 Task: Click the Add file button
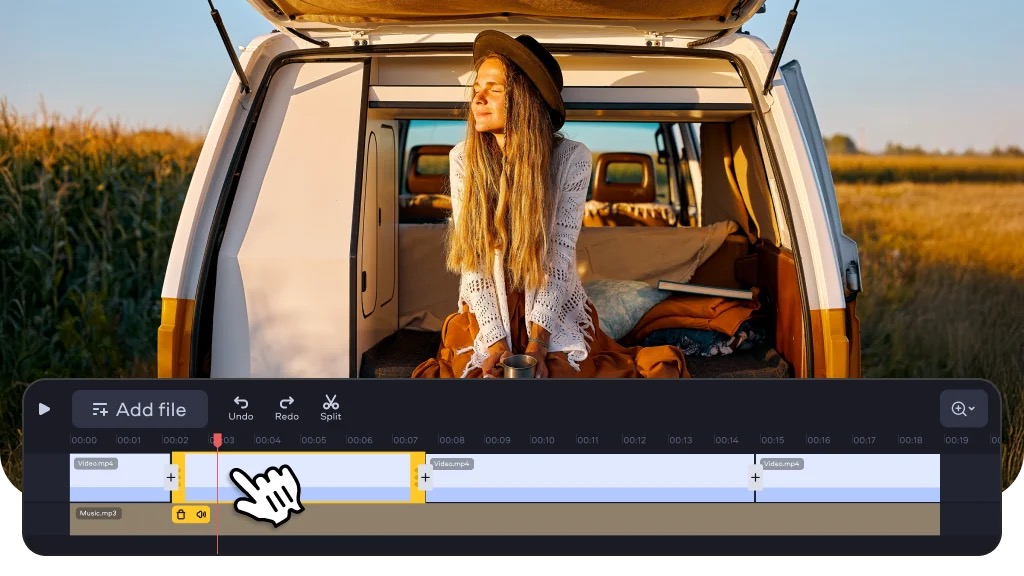click(x=140, y=409)
